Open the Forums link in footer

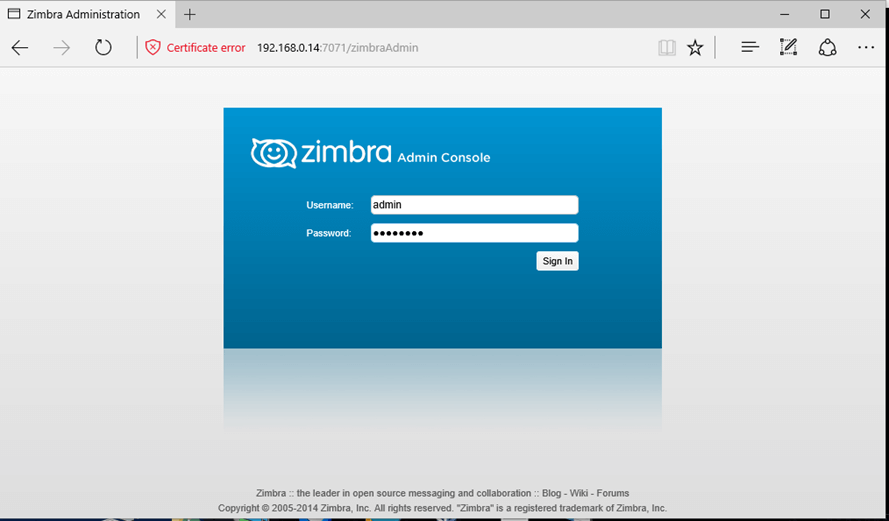613,493
